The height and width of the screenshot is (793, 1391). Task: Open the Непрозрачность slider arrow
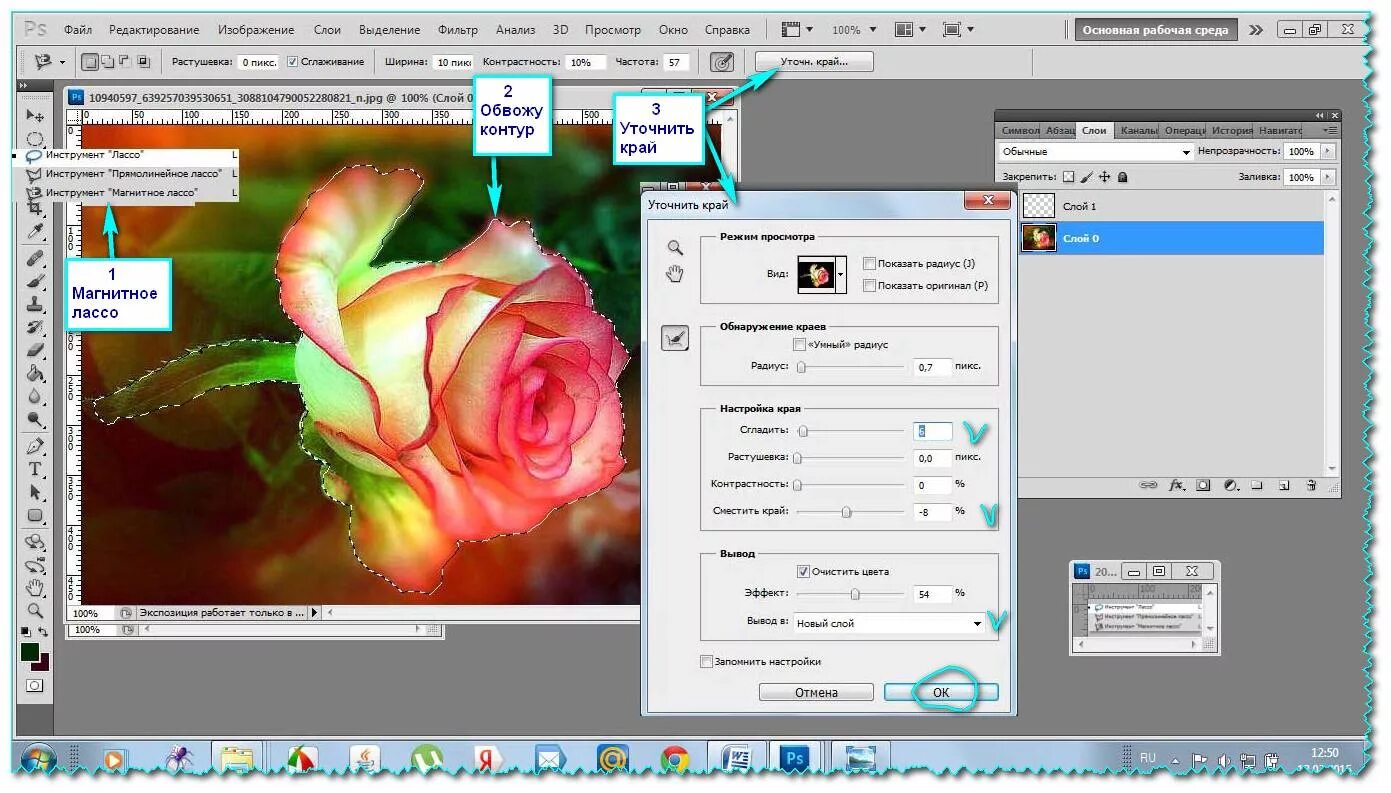(1328, 151)
